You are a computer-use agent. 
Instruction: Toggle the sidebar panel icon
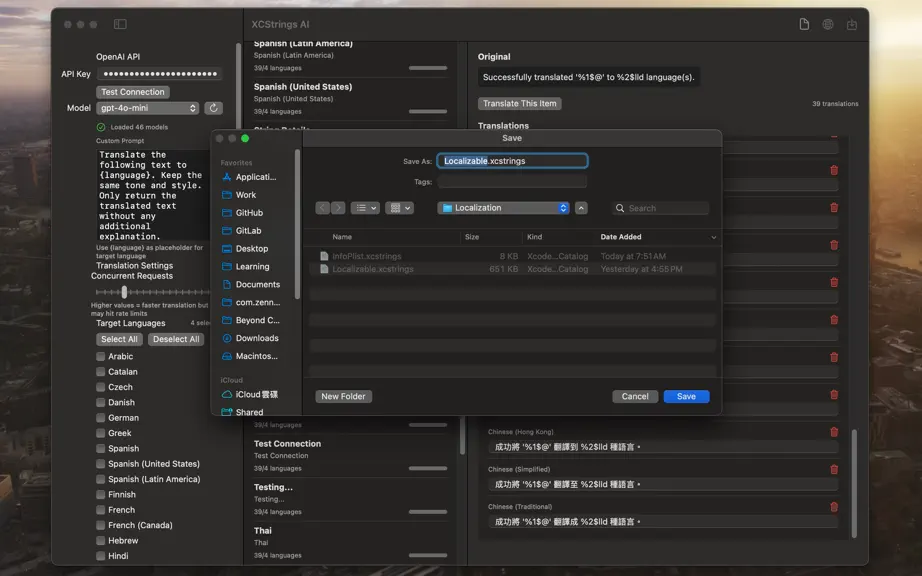[120, 24]
